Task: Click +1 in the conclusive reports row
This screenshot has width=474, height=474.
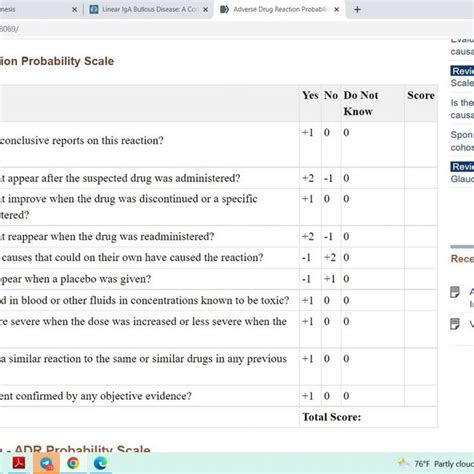Action: click(x=308, y=132)
